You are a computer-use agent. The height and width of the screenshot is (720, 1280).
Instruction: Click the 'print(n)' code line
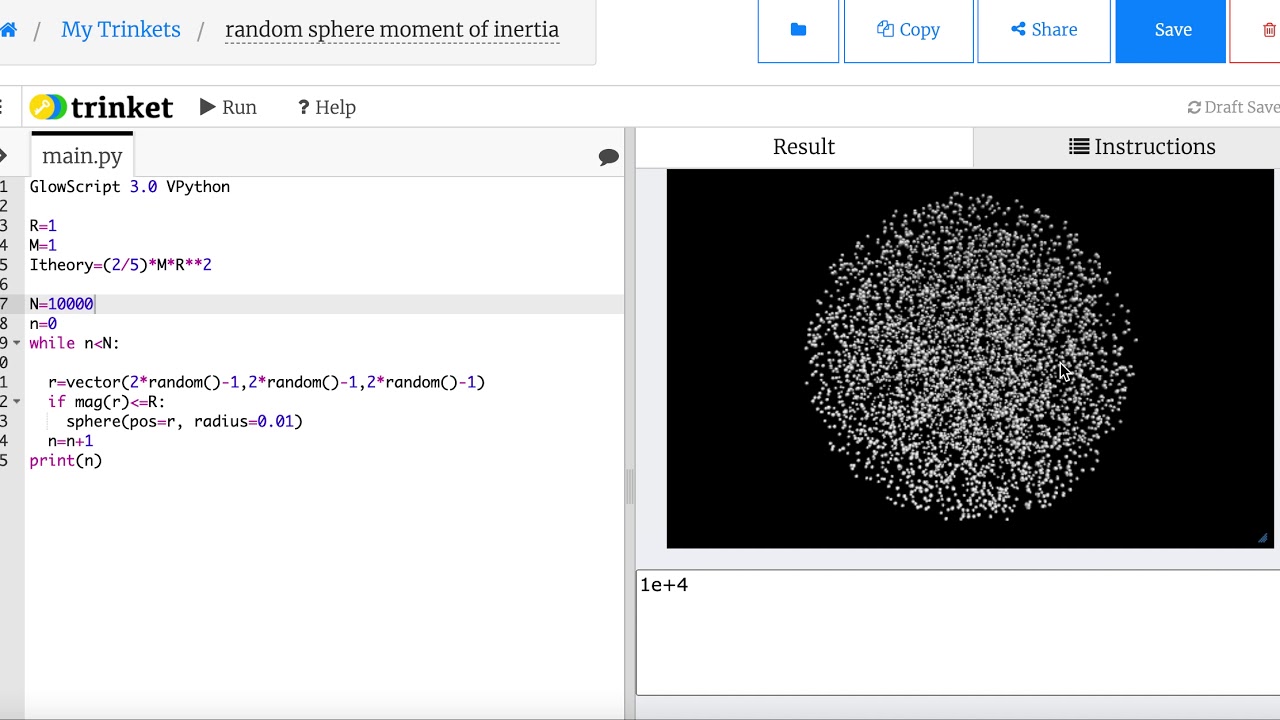[x=65, y=461]
